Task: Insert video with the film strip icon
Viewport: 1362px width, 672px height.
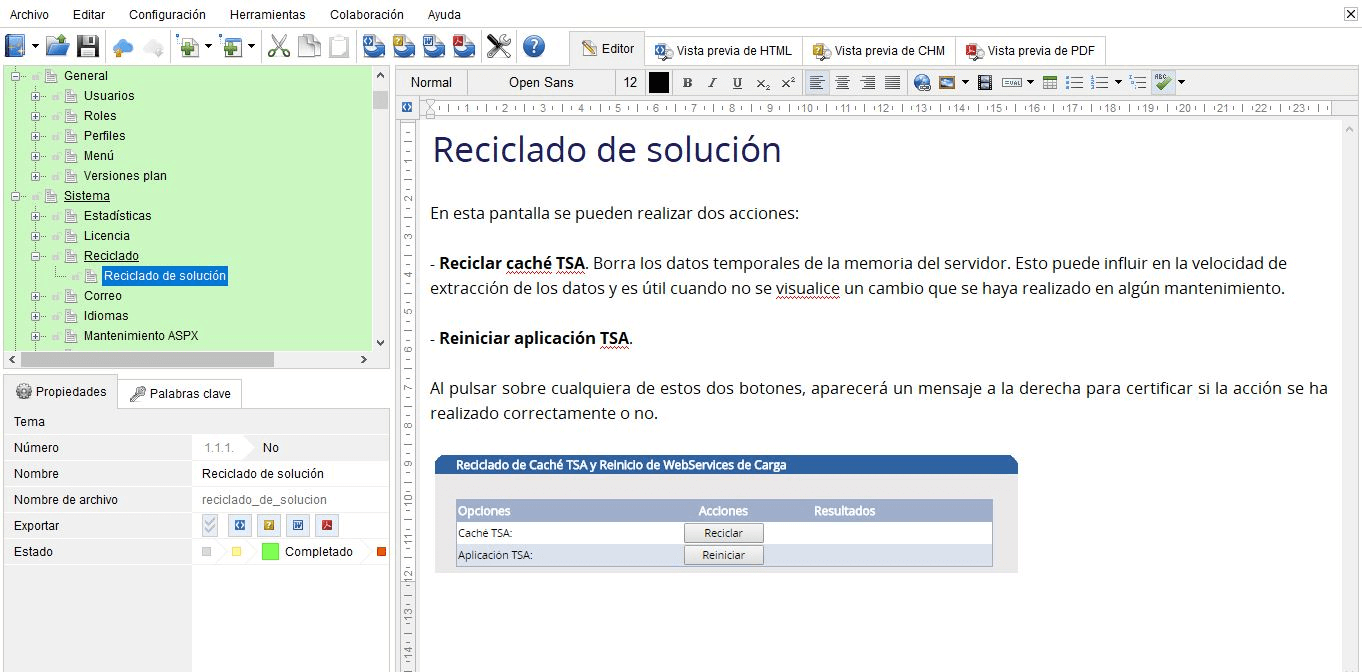Action: tap(985, 83)
